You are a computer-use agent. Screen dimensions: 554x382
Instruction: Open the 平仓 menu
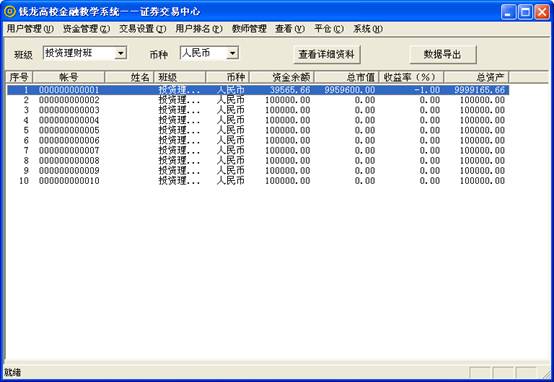click(x=329, y=29)
